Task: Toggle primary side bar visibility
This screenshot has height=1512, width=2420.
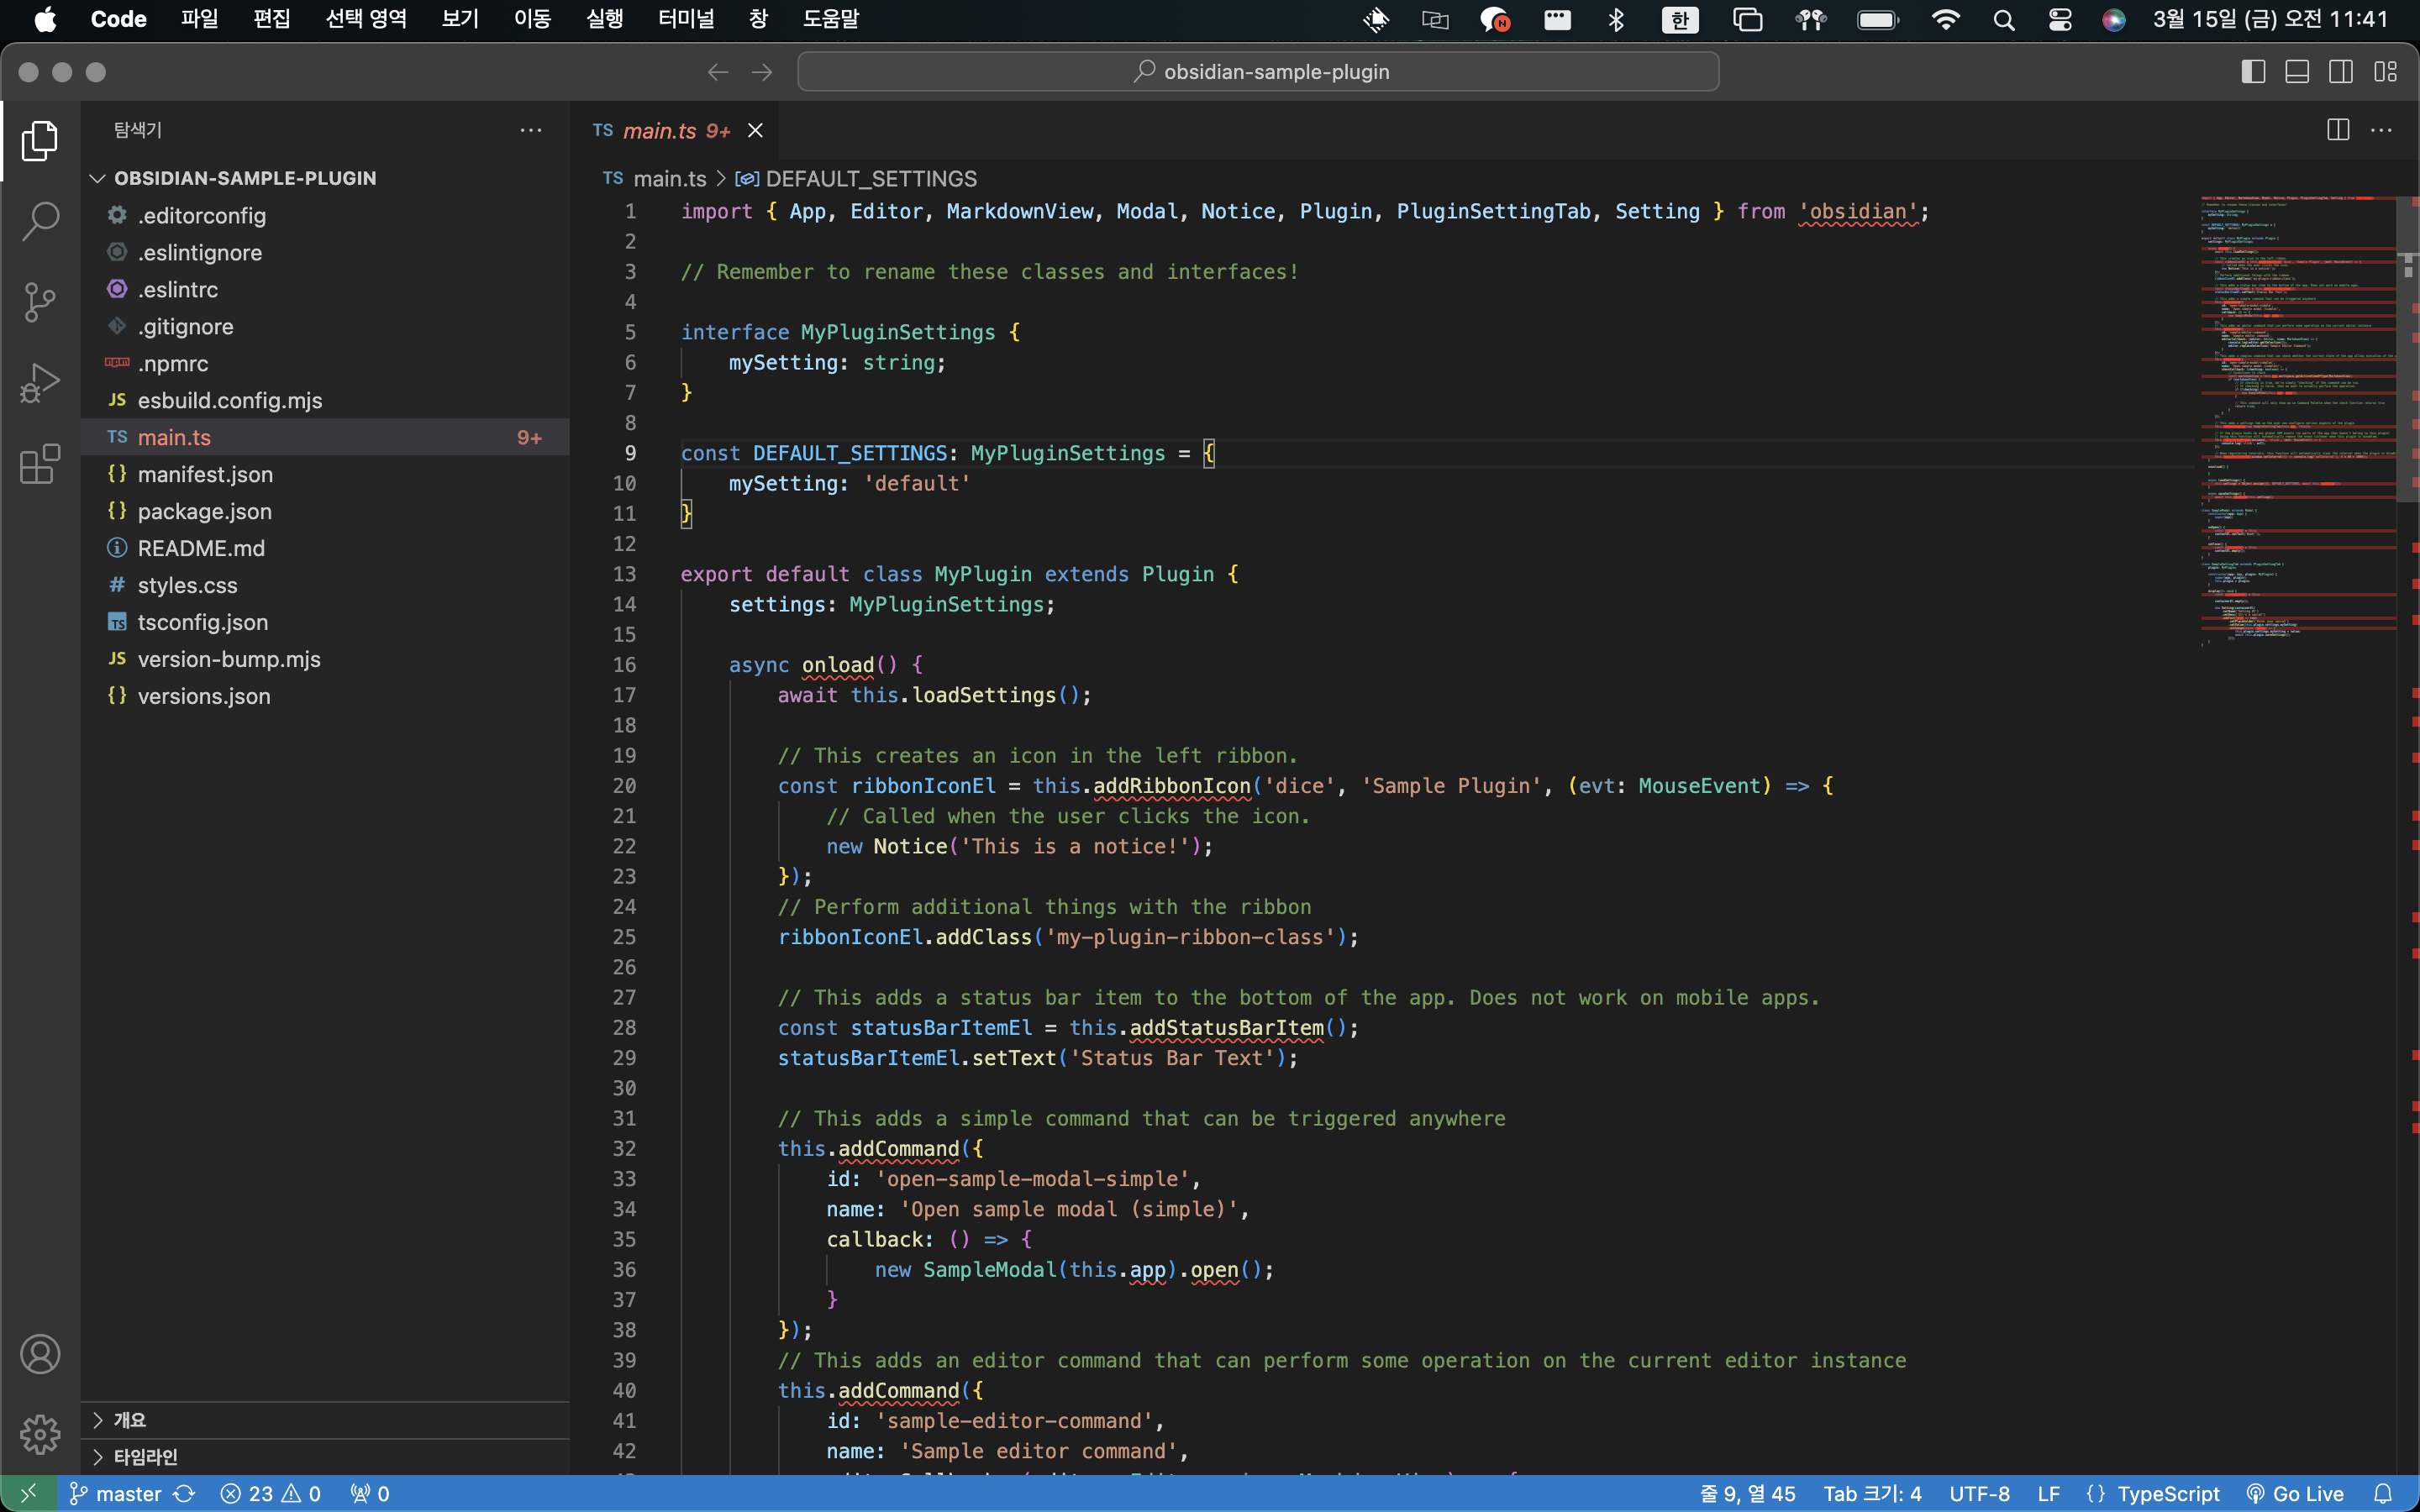Action: (2253, 72)
